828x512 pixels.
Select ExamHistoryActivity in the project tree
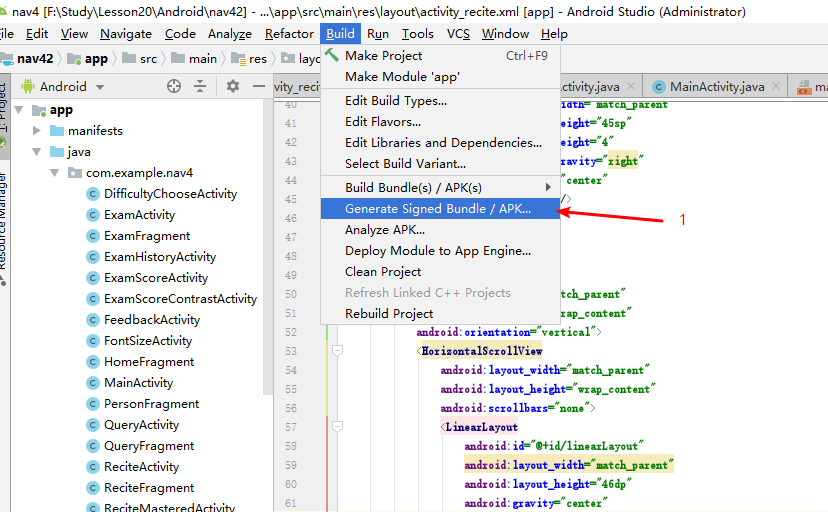click(160, 257)
